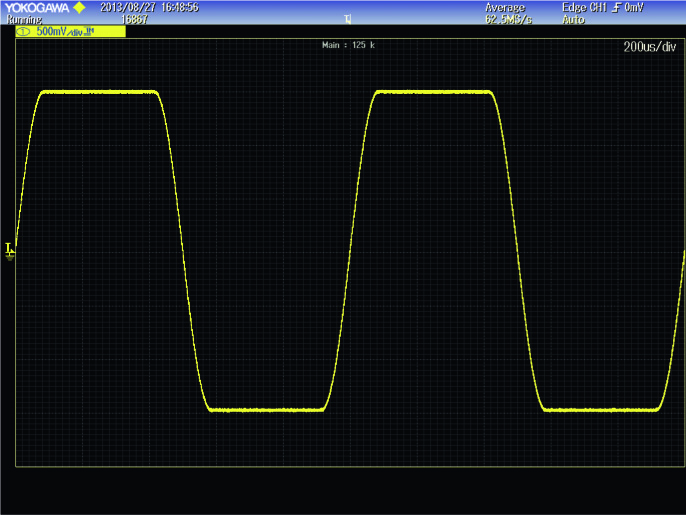The image size is (686, 515).
Task: Click the Auto trigger mode text
Action: coord(574,19)
